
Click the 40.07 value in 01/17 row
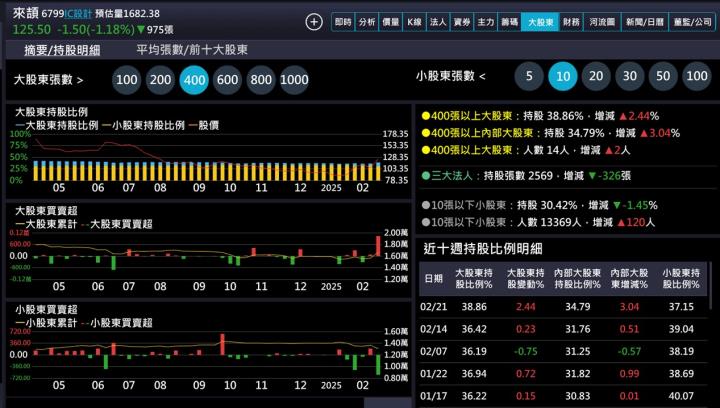pos(681,396)
